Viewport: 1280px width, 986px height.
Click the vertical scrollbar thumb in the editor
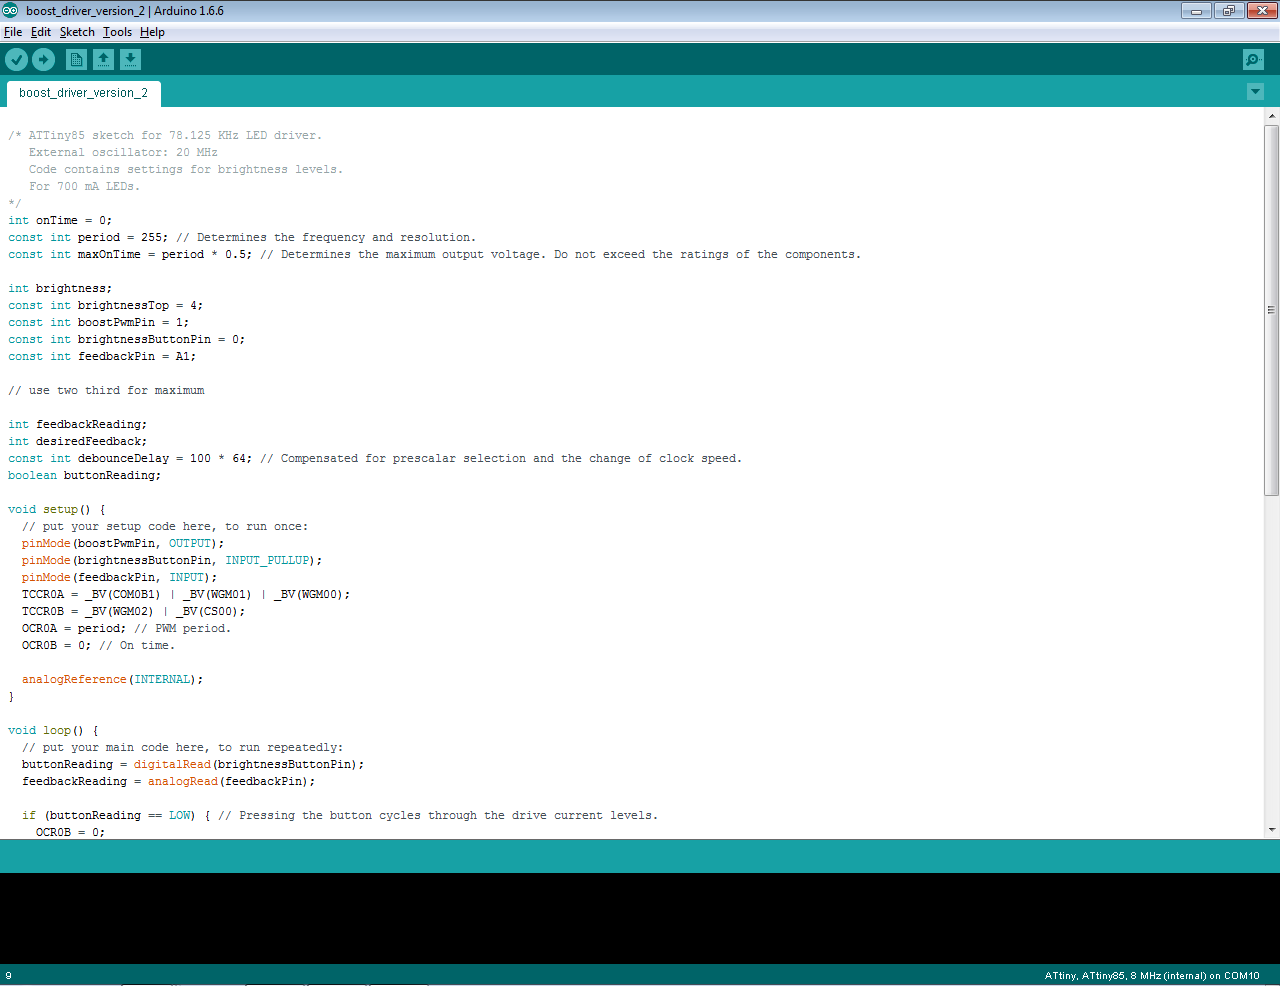tap(1272, 310)
